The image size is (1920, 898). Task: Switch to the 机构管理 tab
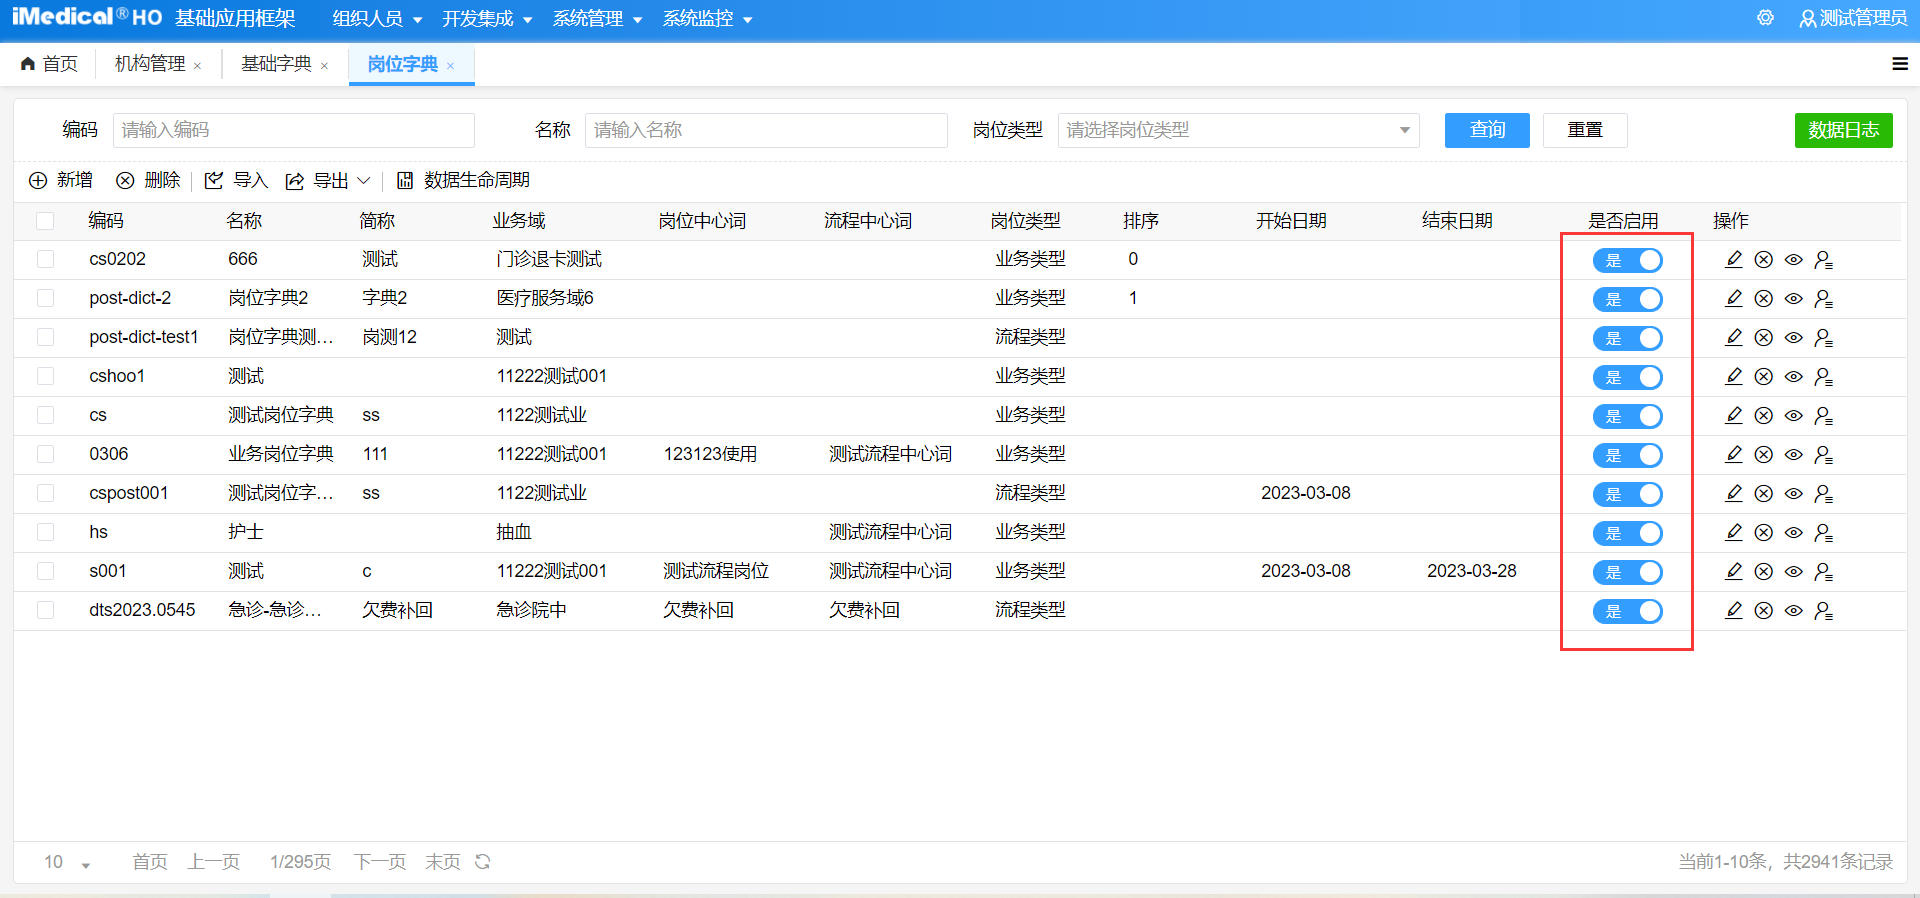coord(150,64)
